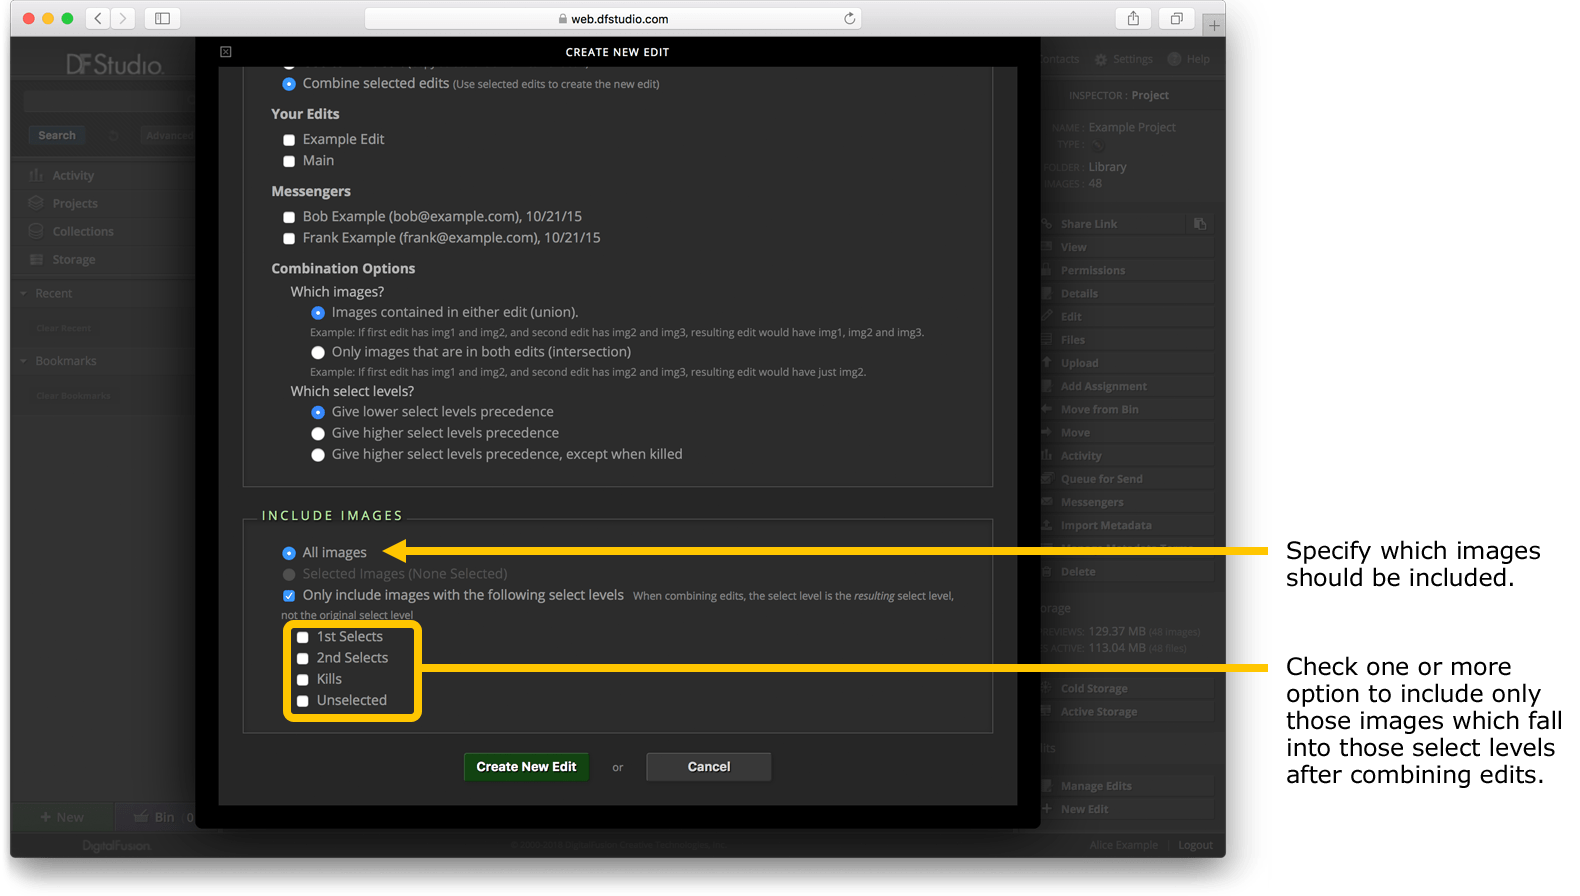Image resolution: width=1580 pixels, height=896 pixels.
Task: Click Clear Bookmarks link
Action: pos(73,396)
